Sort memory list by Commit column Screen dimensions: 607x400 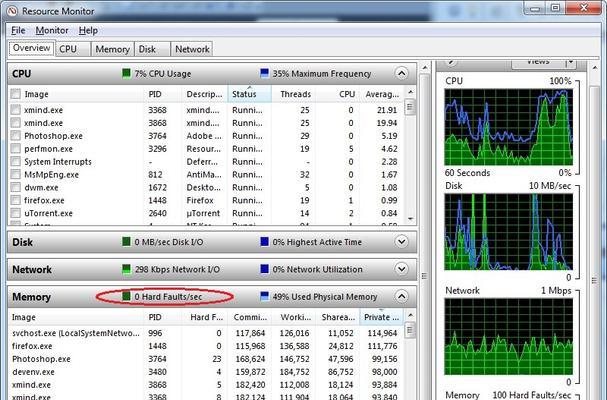(250, 317)
